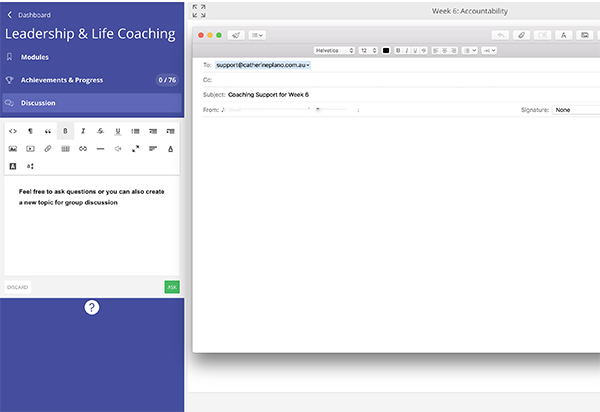The image size is (600, 412).
Task: Click the blockquote icon in the editor
Action: click(48, 131)
